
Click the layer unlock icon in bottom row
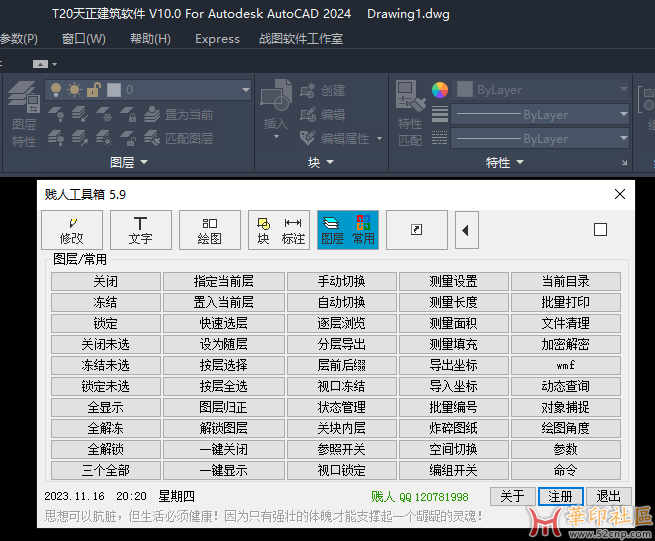coord(128,138)
